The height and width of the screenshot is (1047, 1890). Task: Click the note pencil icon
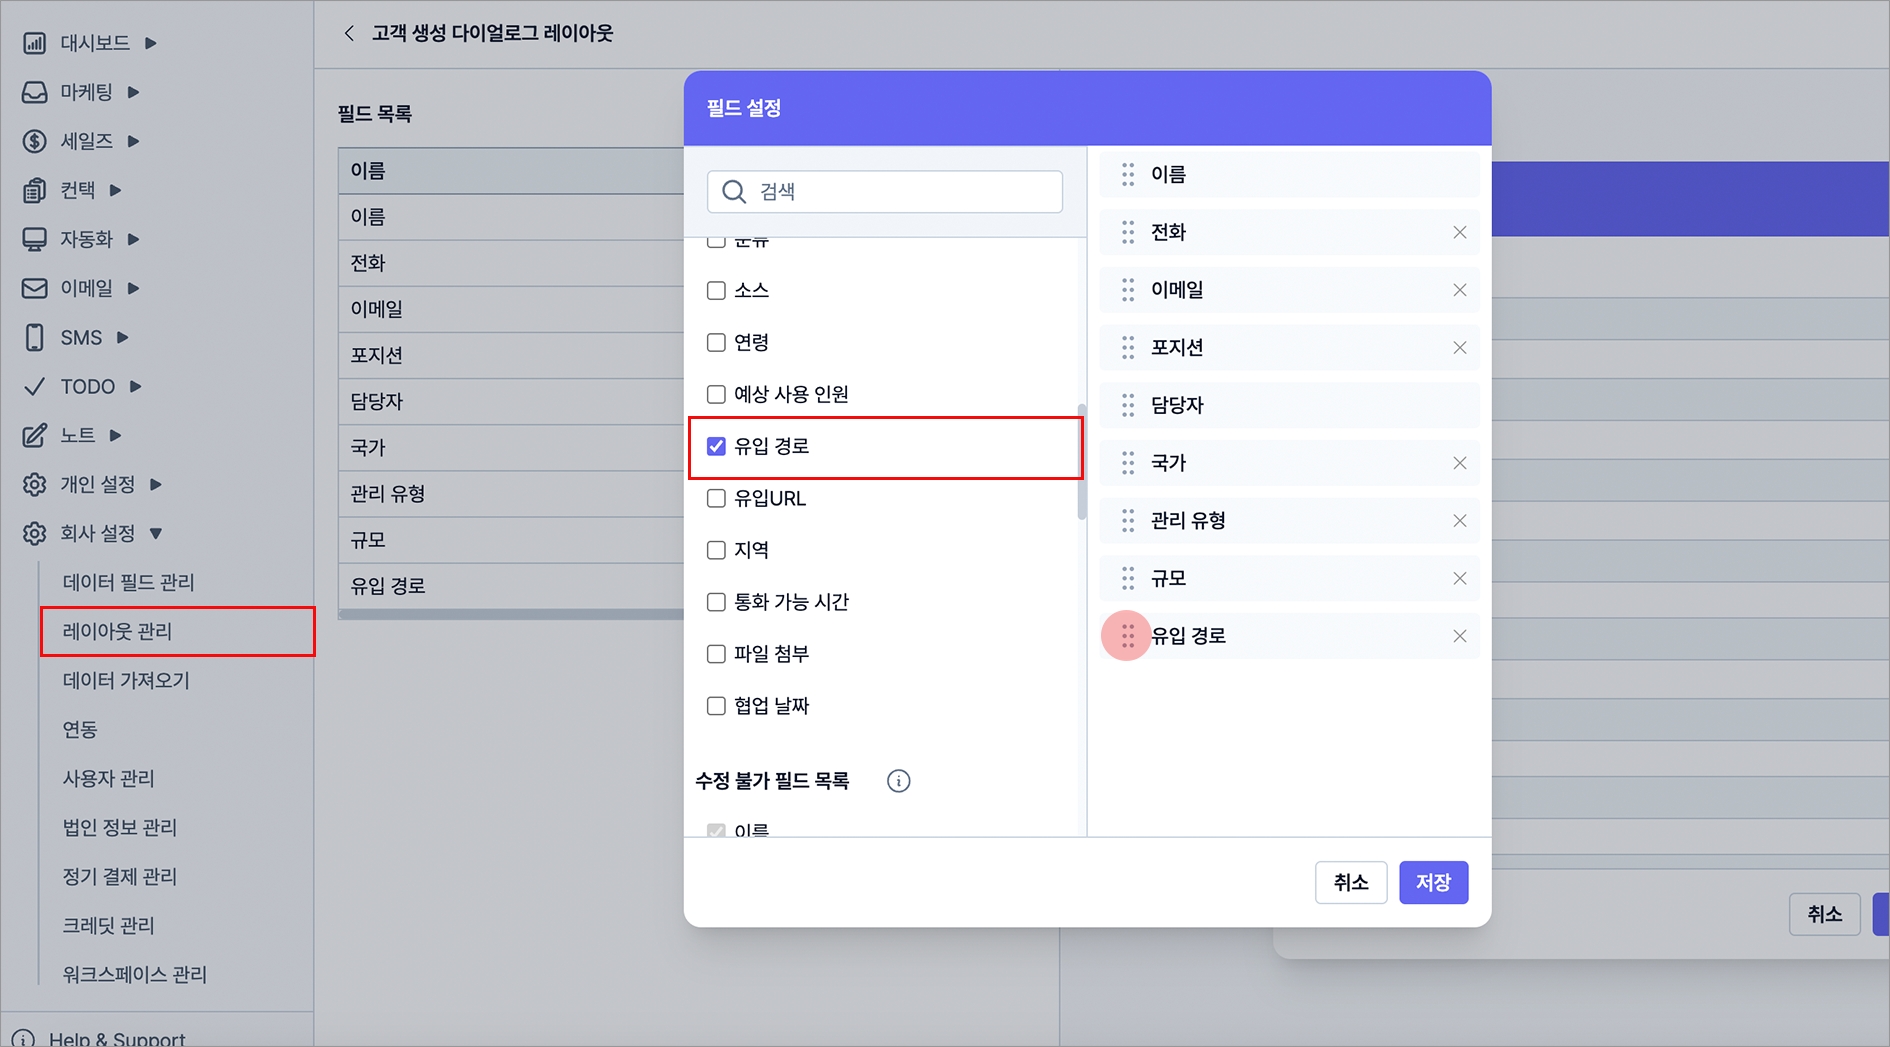(x=34, y=435)
